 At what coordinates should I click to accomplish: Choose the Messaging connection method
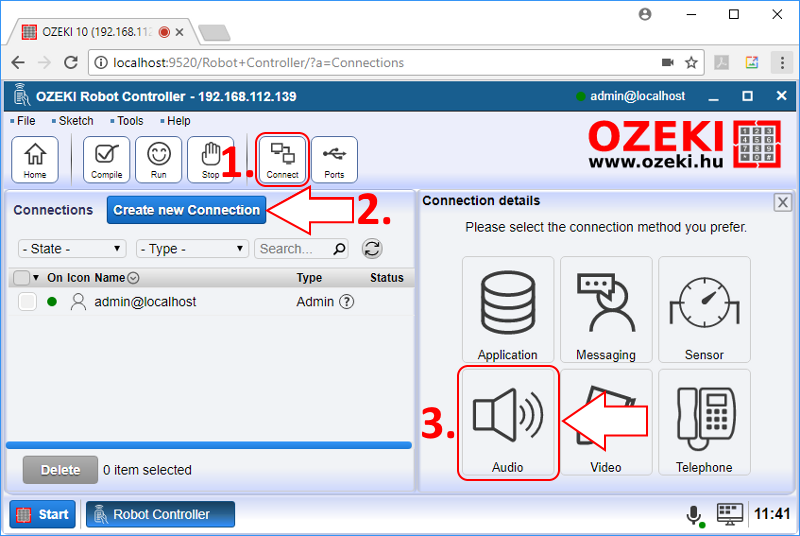tap(606, 310)
